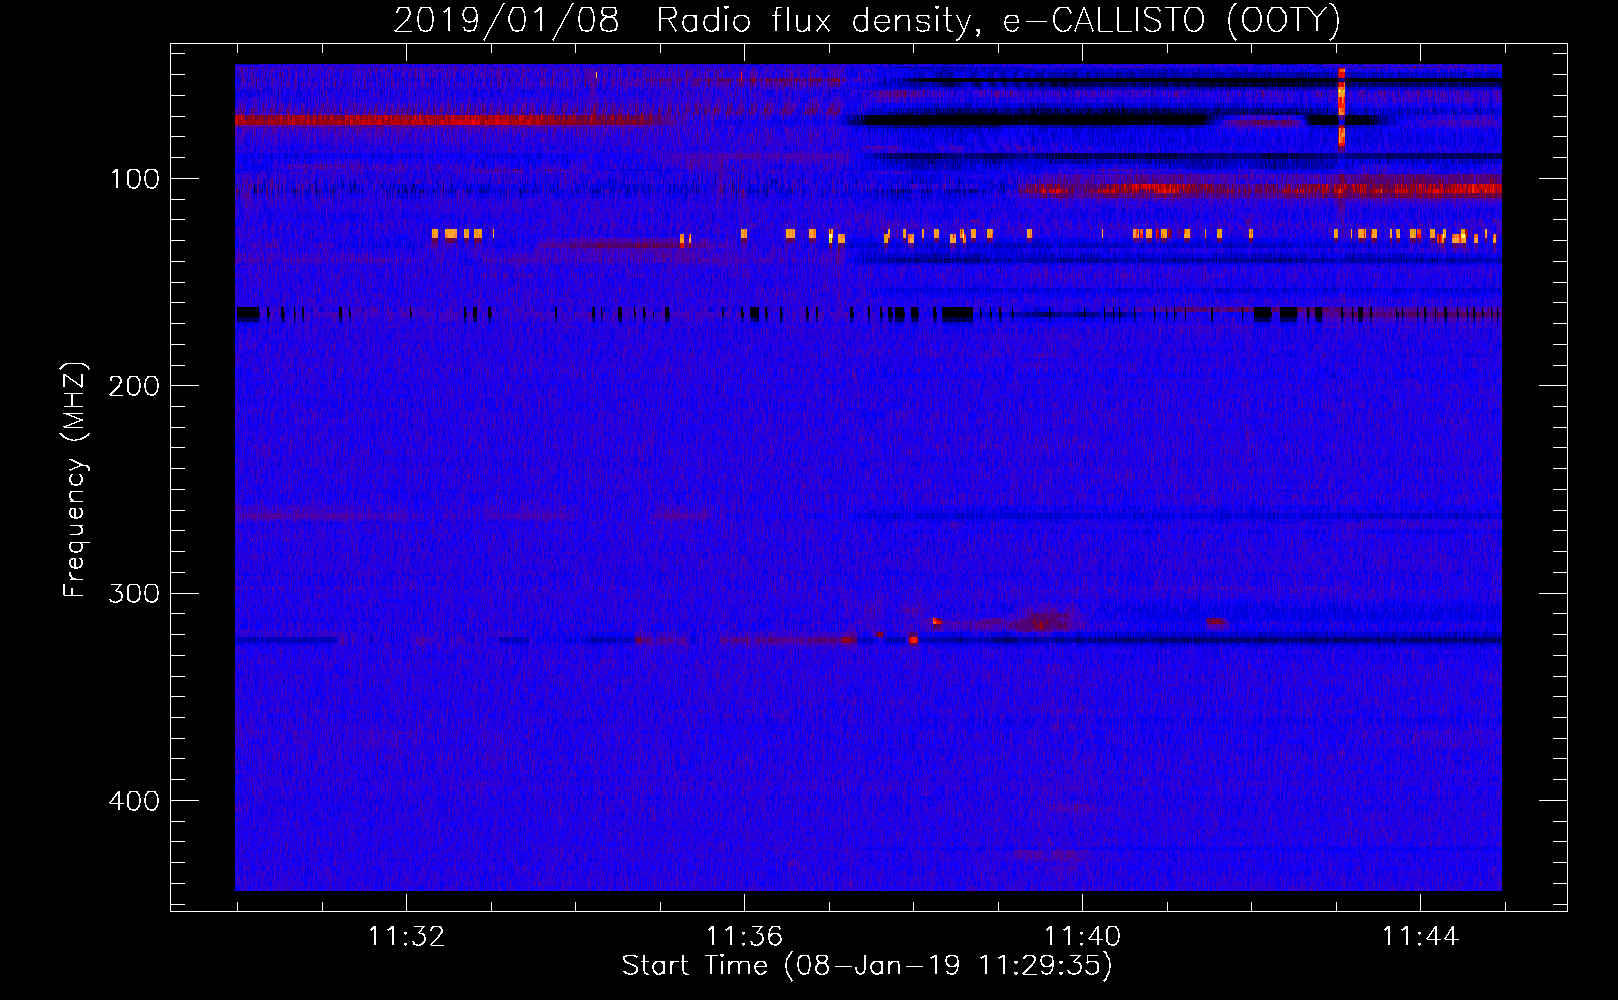This screenshot has width=1618, height=1000.
Task: Click the 'Start Time (08-Jan-19 11:29:35)' x-axis label
Action: point(866,966)
